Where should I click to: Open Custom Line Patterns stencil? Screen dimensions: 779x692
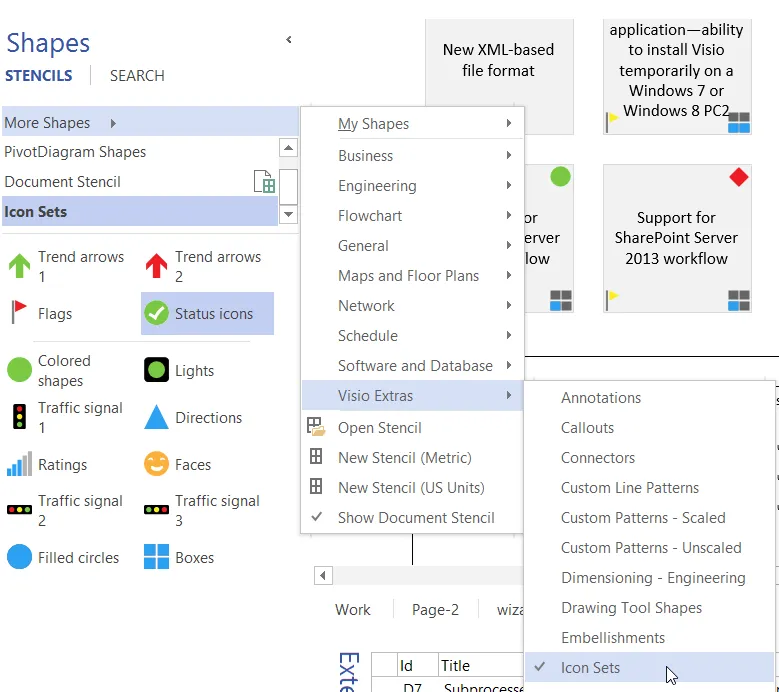[x=649, y=488]
